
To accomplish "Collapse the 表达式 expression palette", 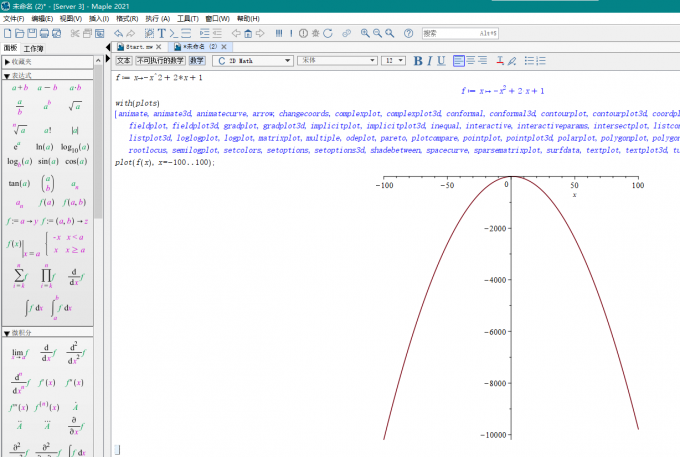I will pyautogui.click(x=7, y=76).
